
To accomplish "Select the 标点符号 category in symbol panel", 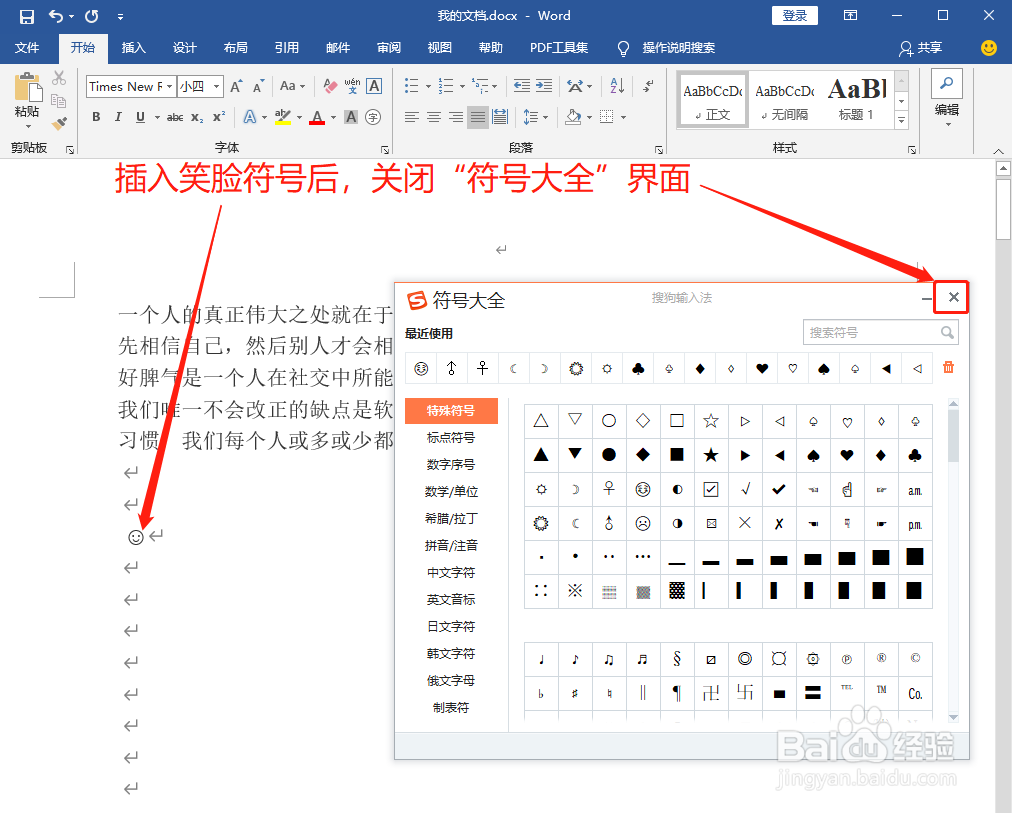I will [x=452, y=437].
